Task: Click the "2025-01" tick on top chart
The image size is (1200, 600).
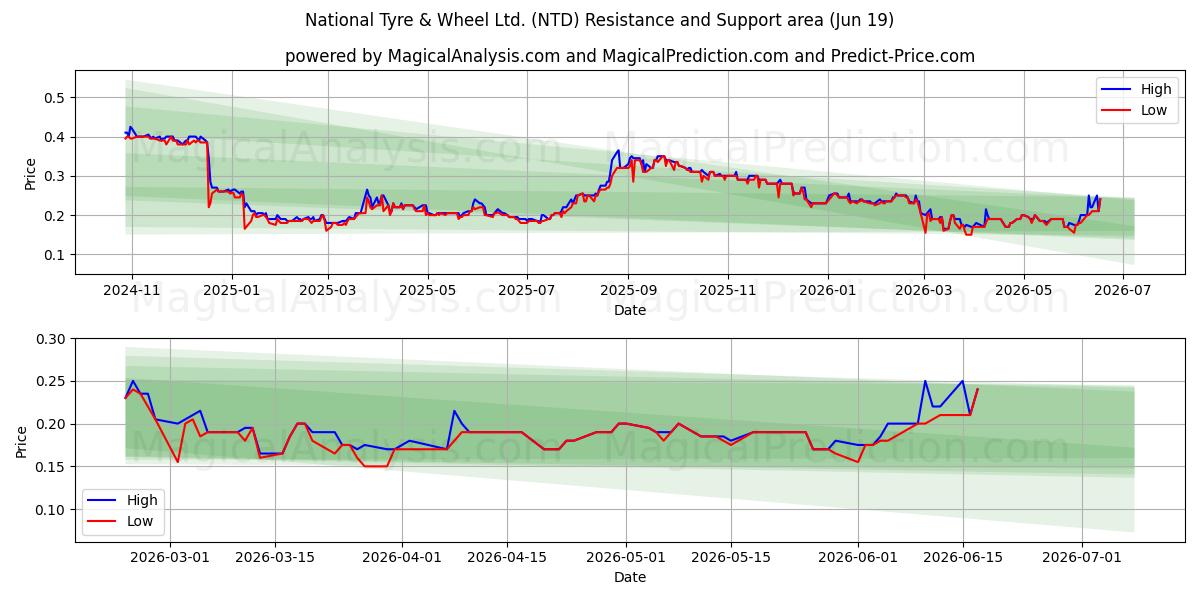Action: click(231, 290)
